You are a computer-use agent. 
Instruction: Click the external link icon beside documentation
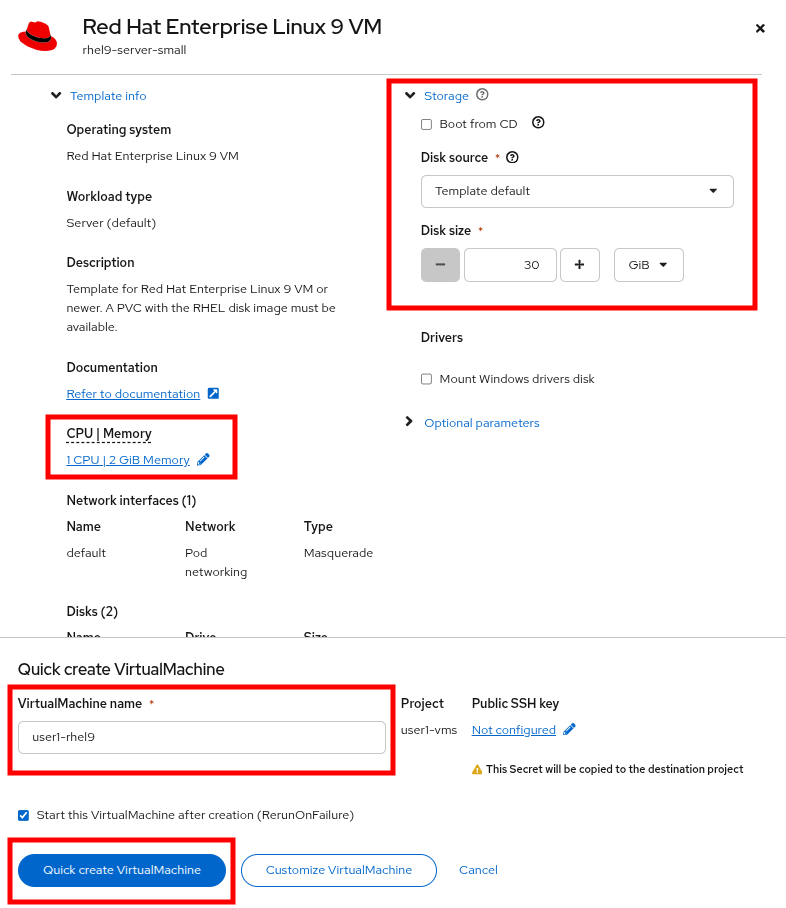point(213,394)
